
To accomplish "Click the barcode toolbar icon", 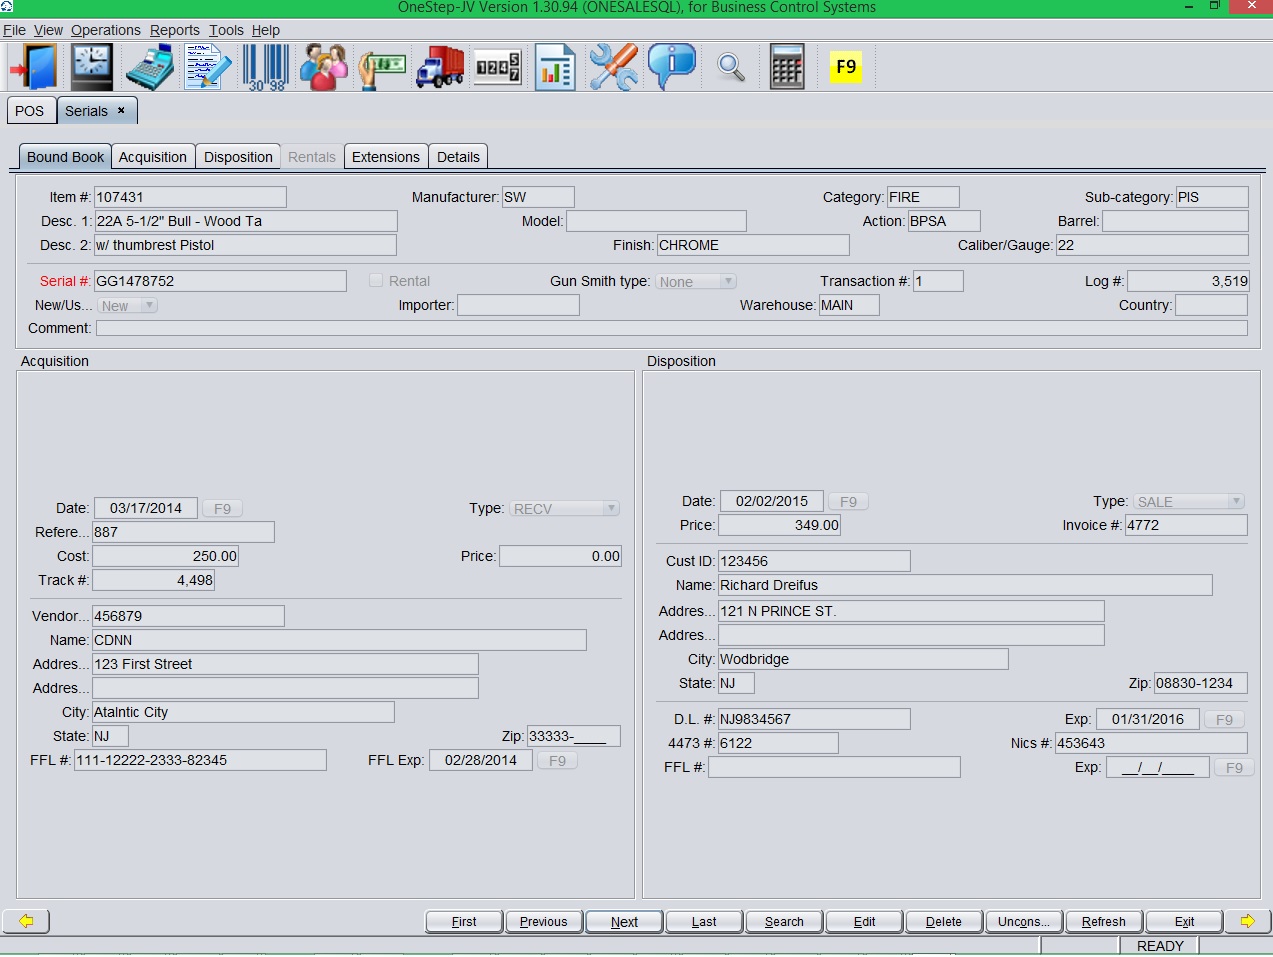I will point(266,68).
